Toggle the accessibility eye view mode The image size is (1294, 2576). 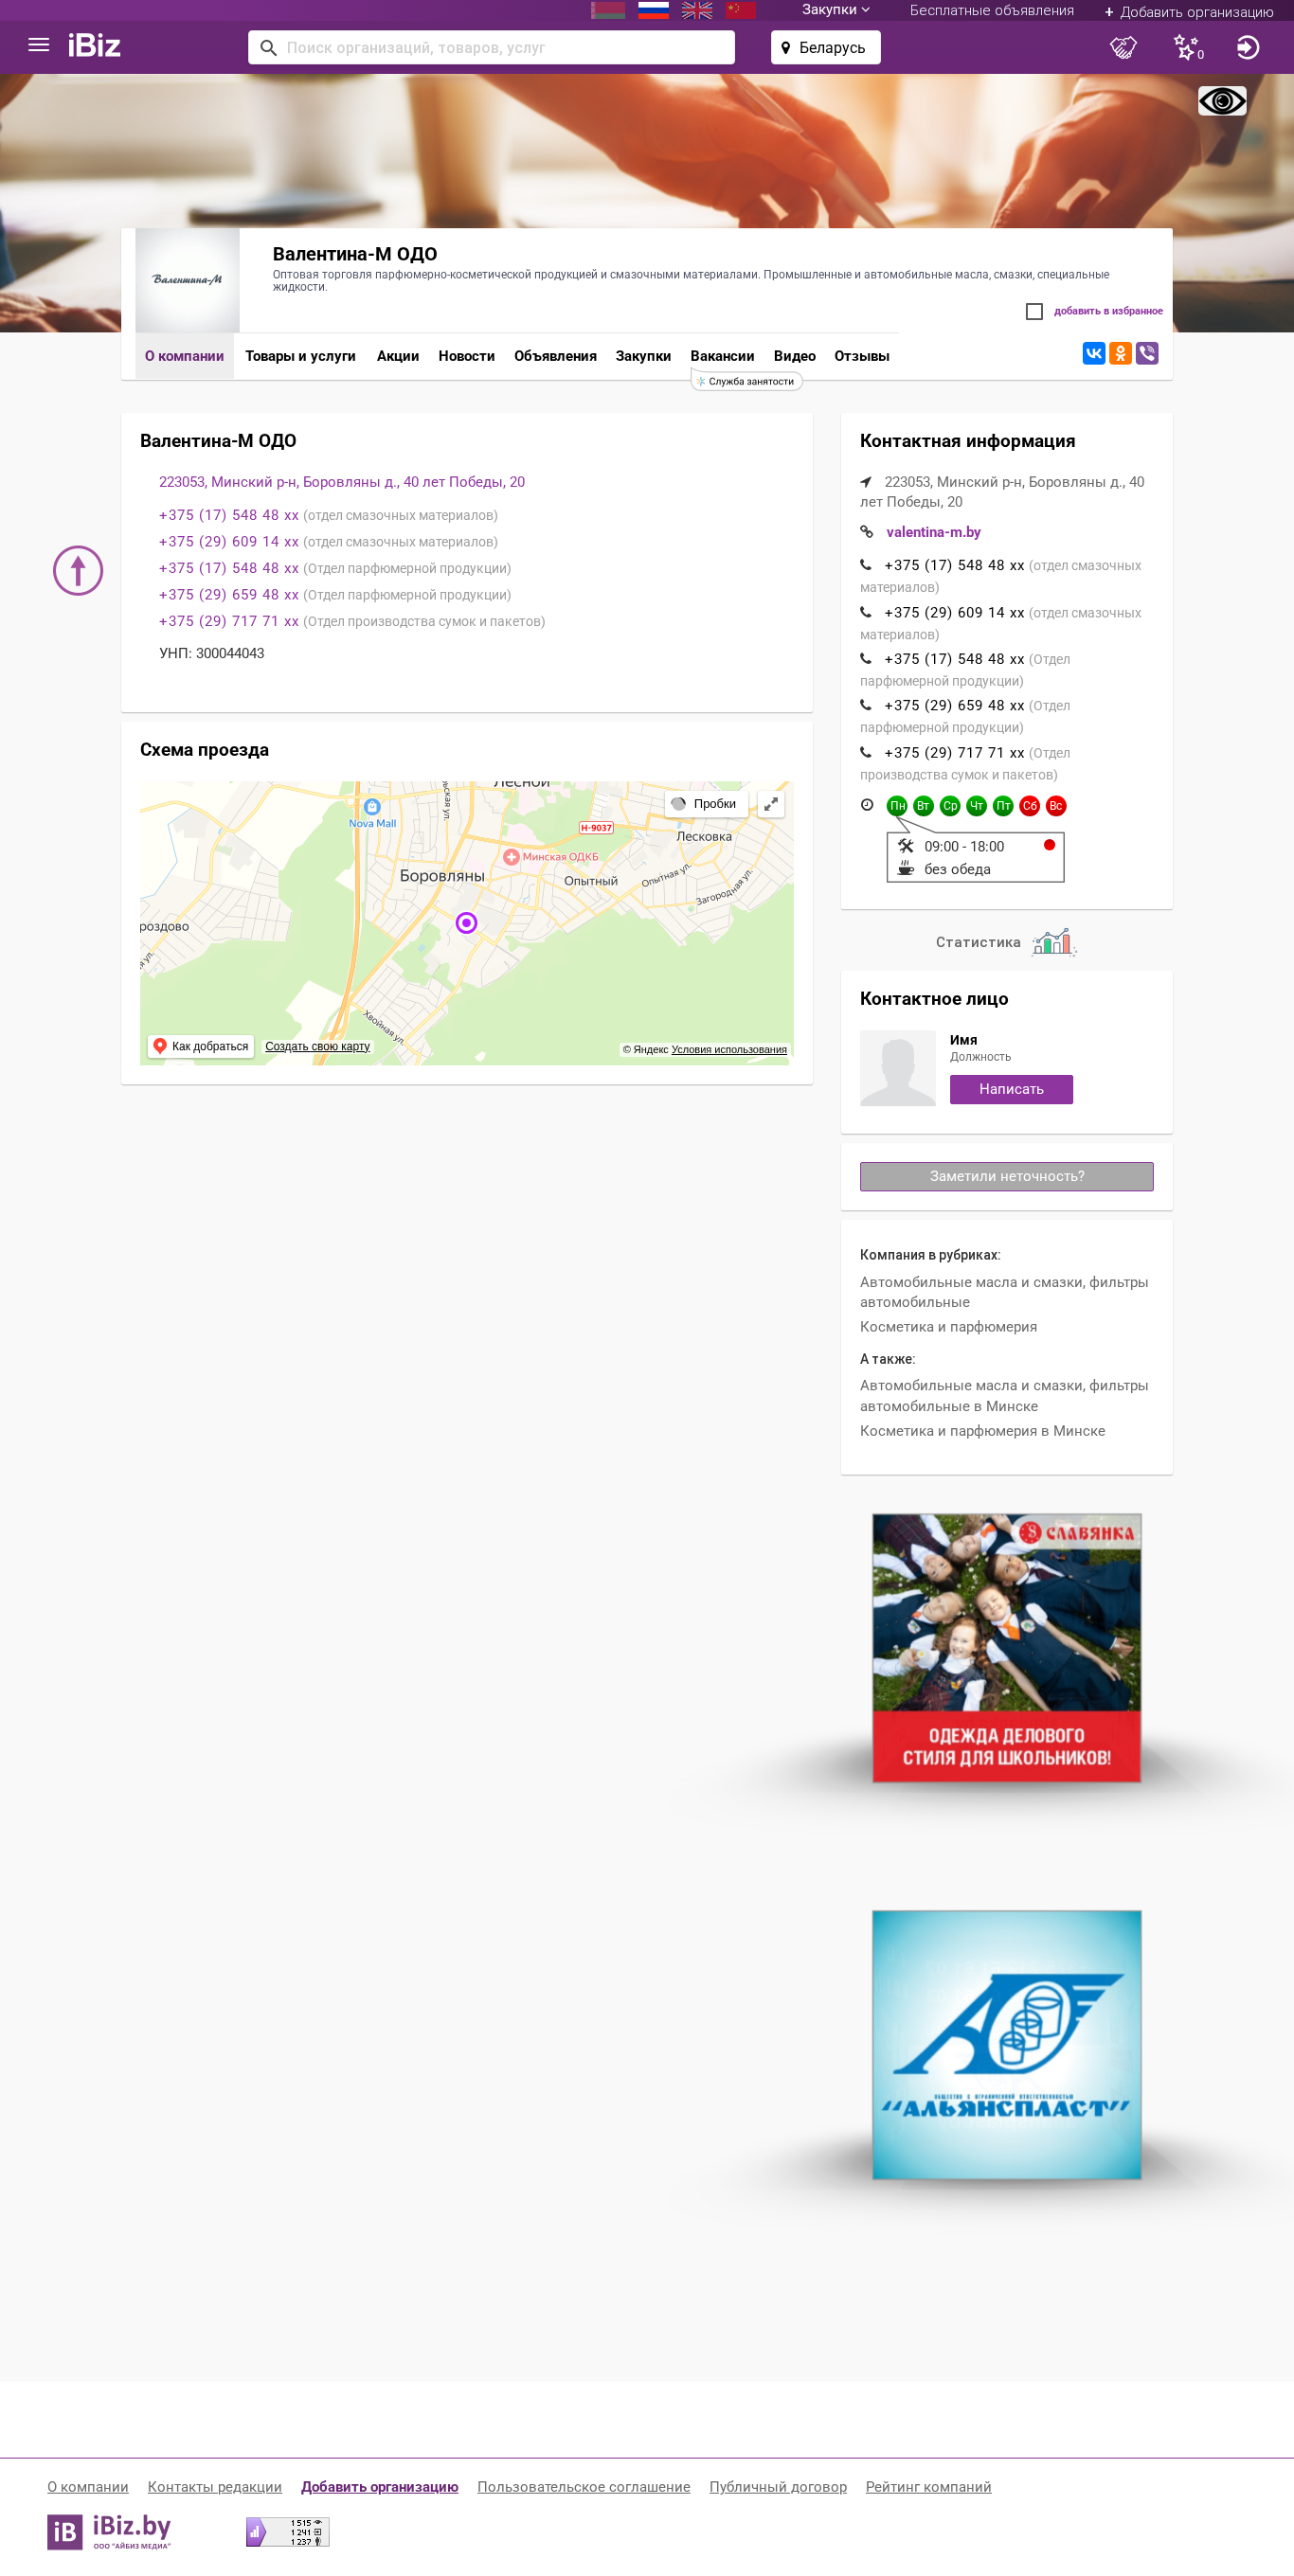tap(1222, 101)
